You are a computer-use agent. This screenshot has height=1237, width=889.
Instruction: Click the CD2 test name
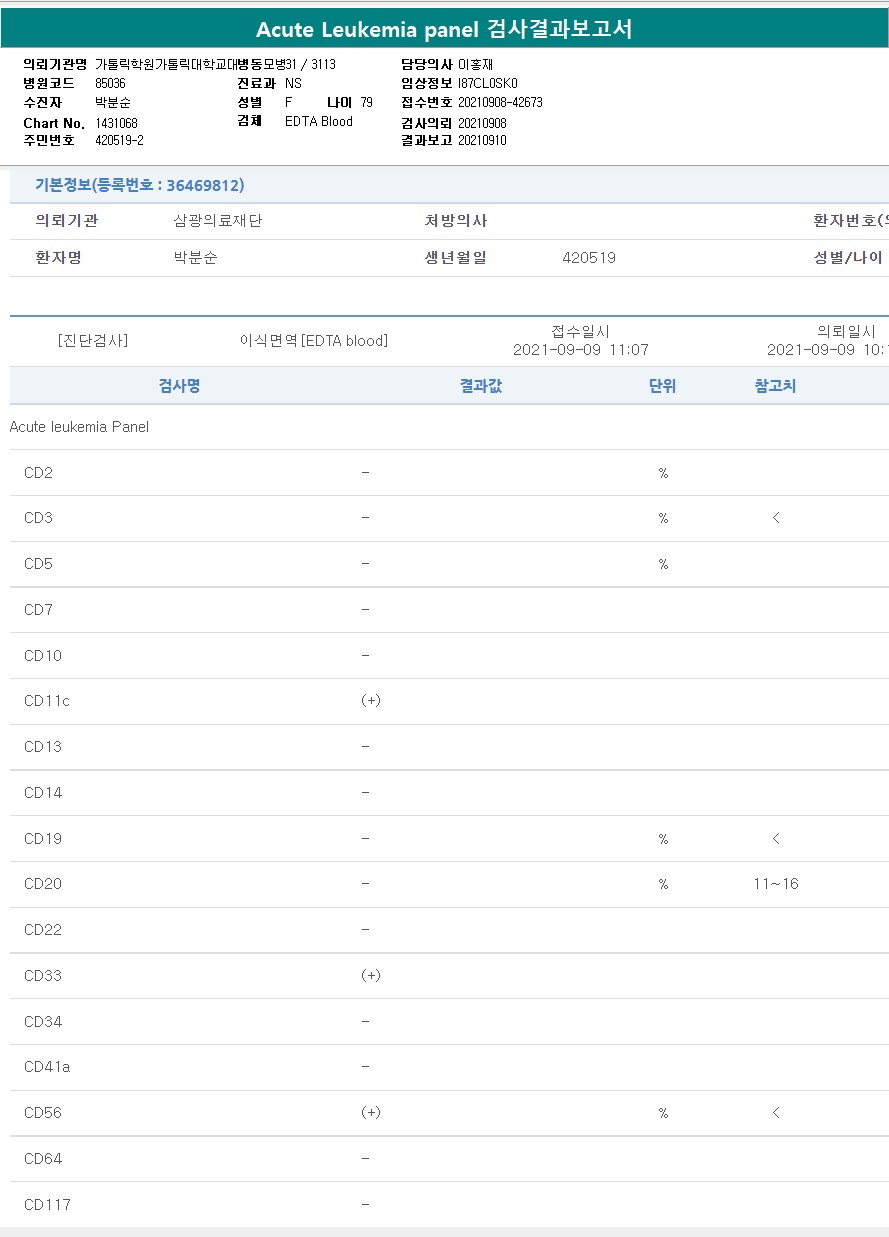pyautogui.click(x=38, y=473)
